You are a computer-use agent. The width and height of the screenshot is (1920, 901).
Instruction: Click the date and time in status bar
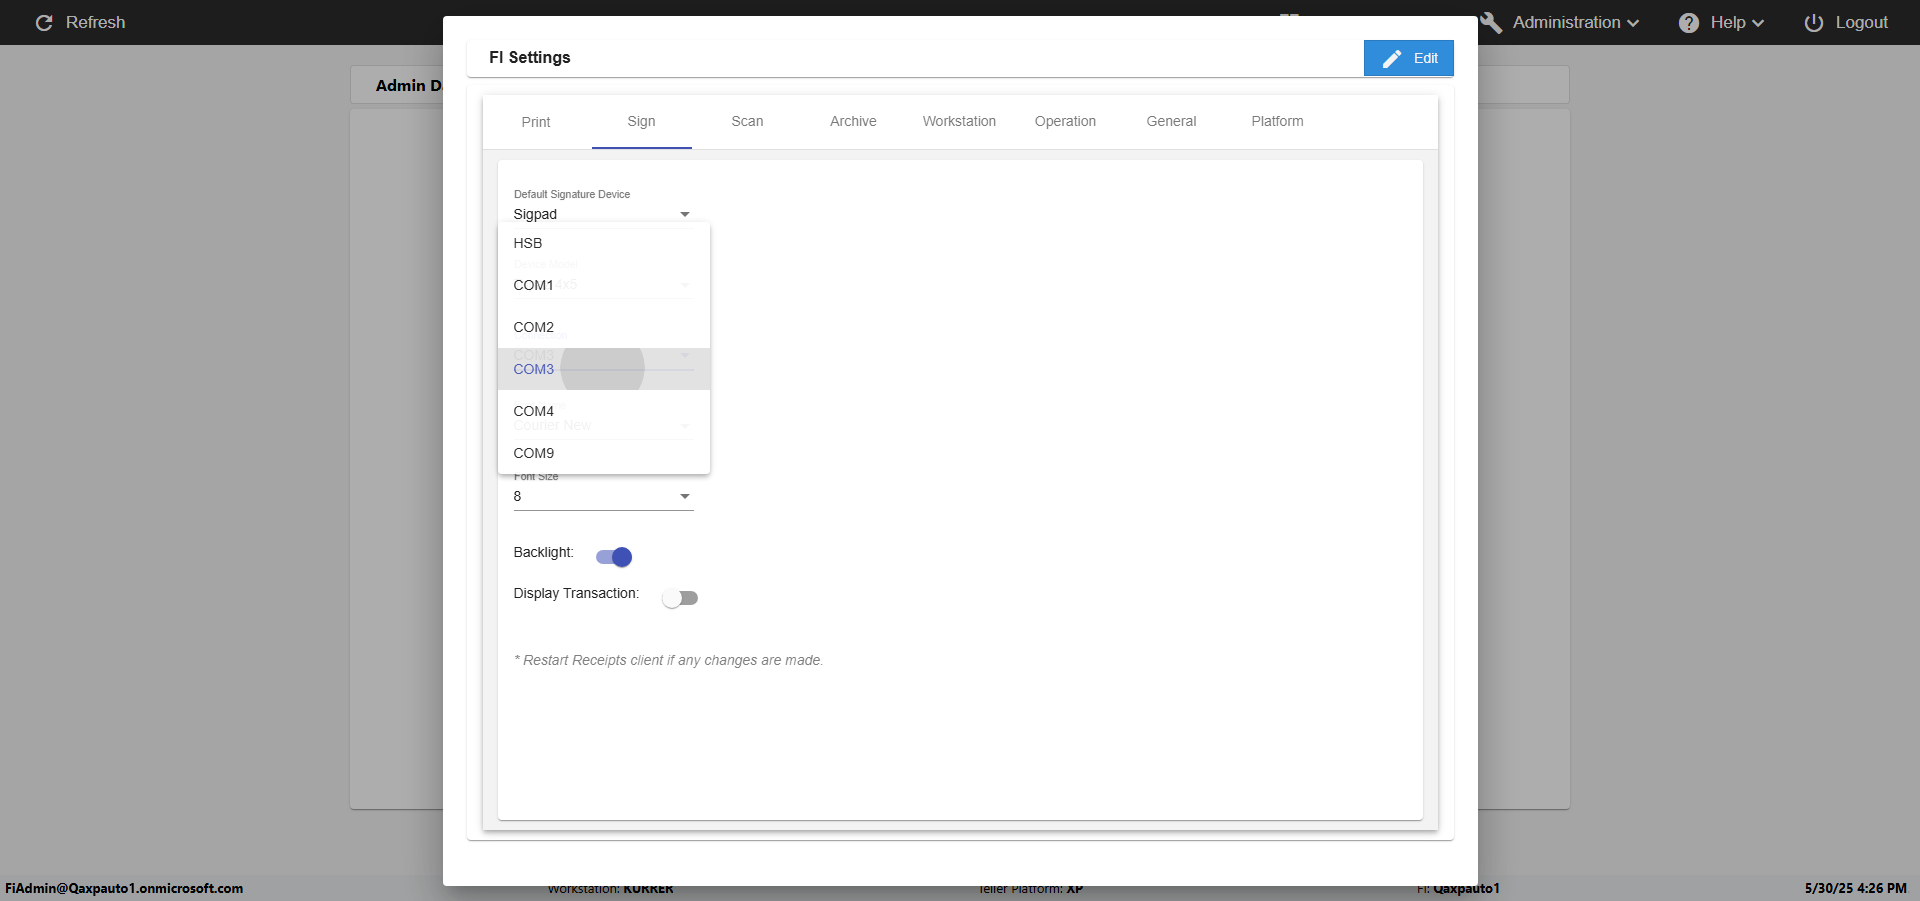1855,888
